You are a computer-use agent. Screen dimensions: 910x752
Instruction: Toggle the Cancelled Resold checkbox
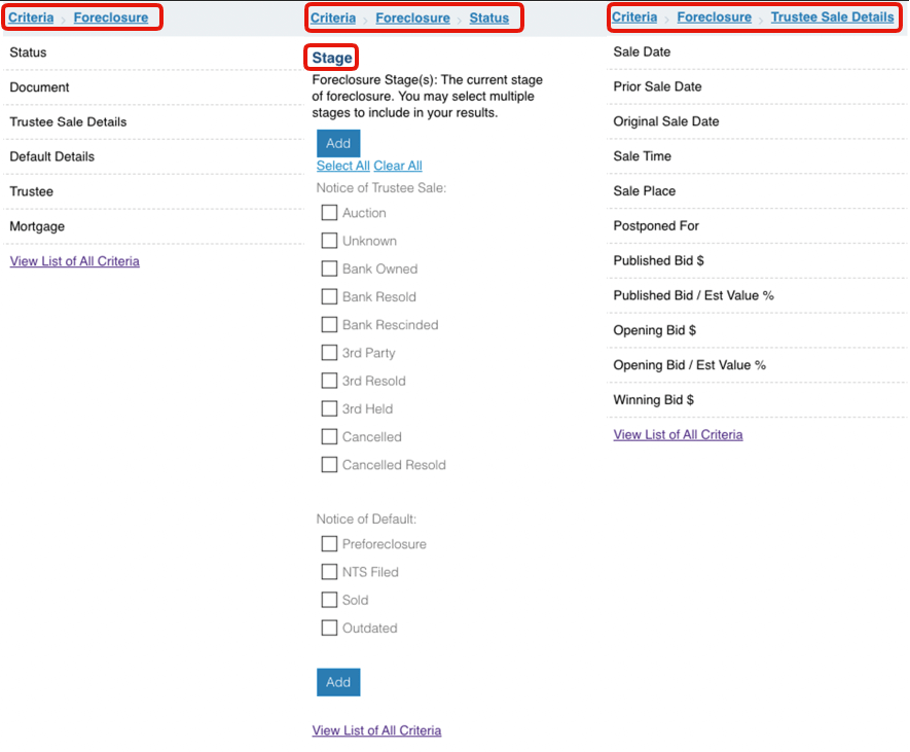pos(329,465)
